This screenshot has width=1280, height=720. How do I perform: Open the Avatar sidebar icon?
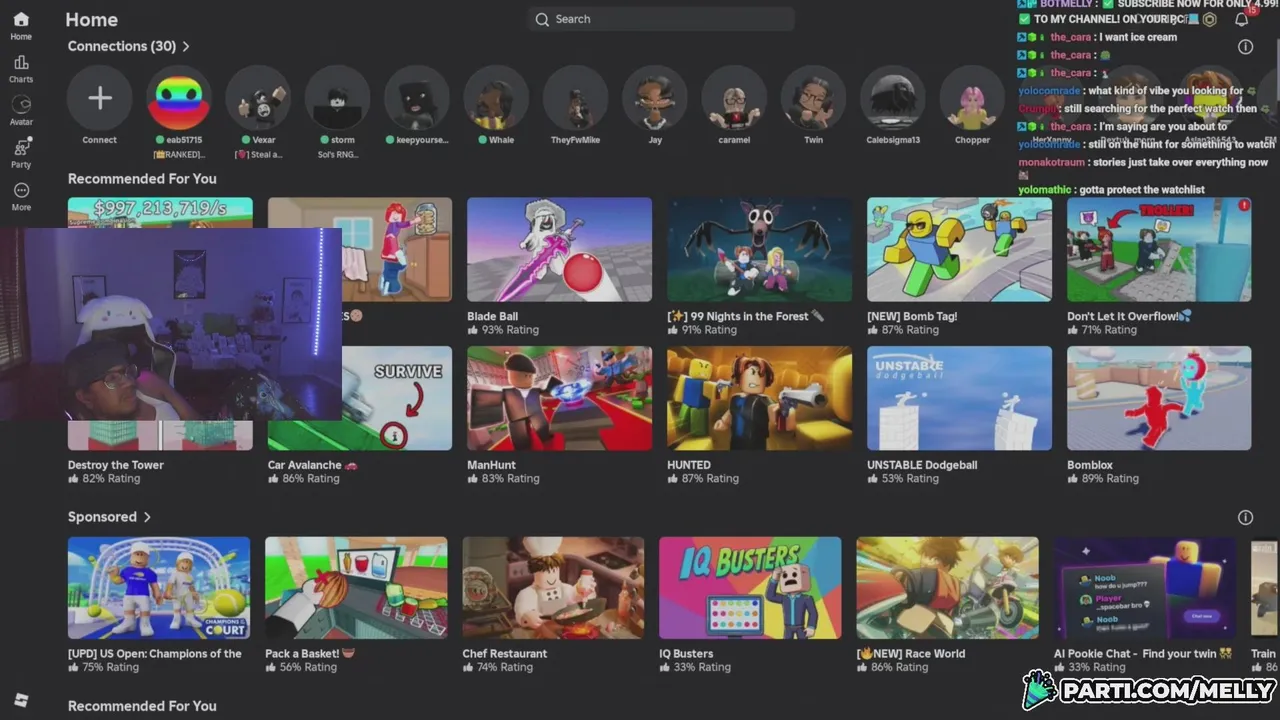21,111
